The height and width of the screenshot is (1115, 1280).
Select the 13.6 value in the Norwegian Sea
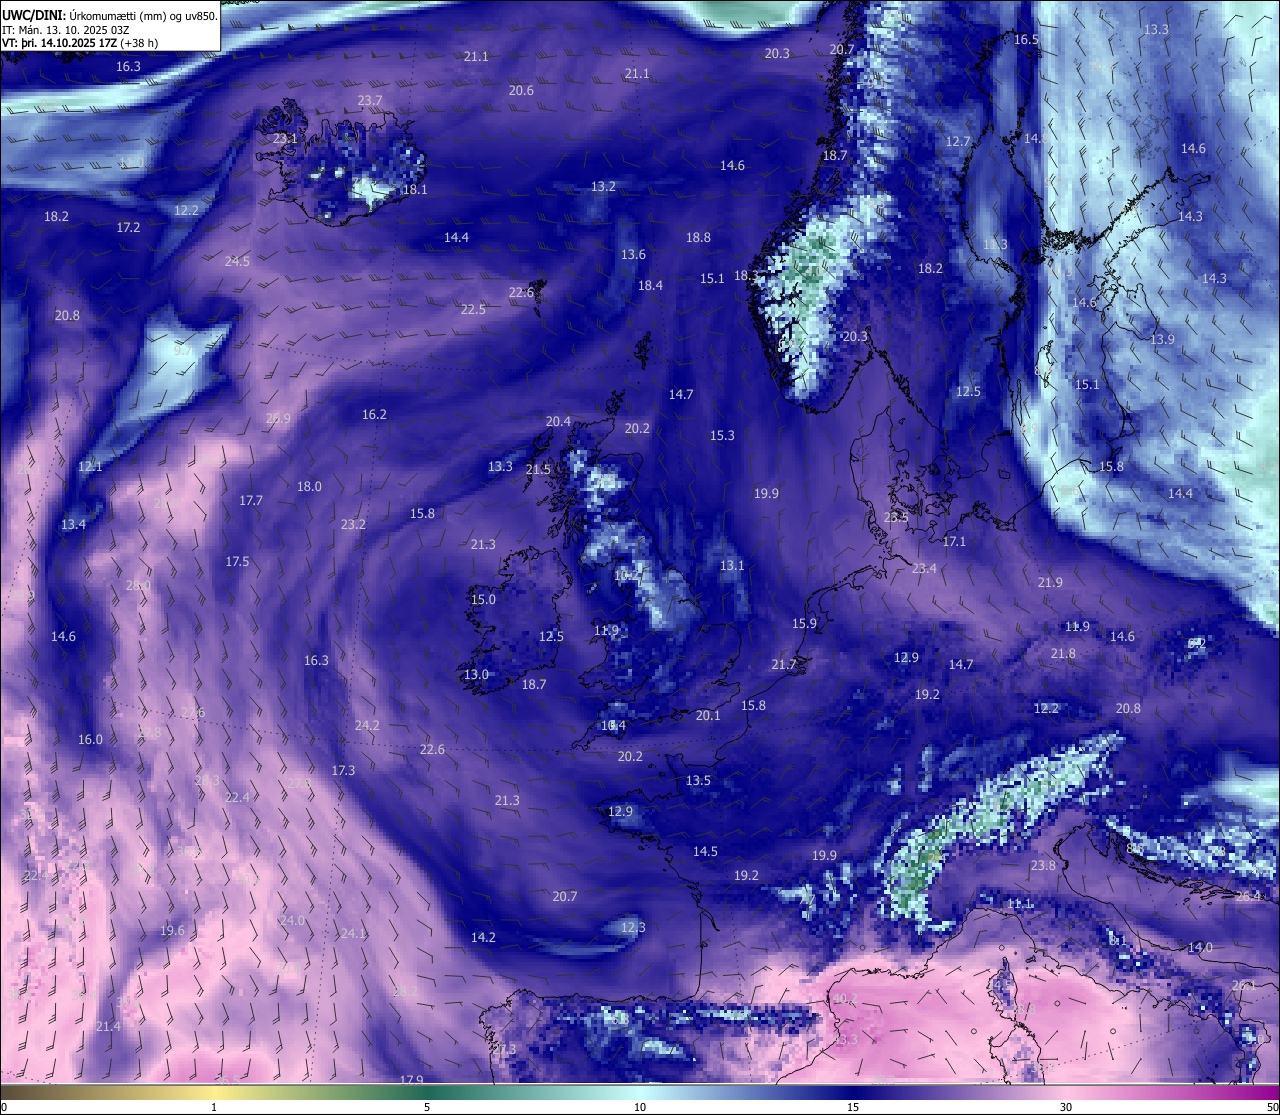point(633,254)
